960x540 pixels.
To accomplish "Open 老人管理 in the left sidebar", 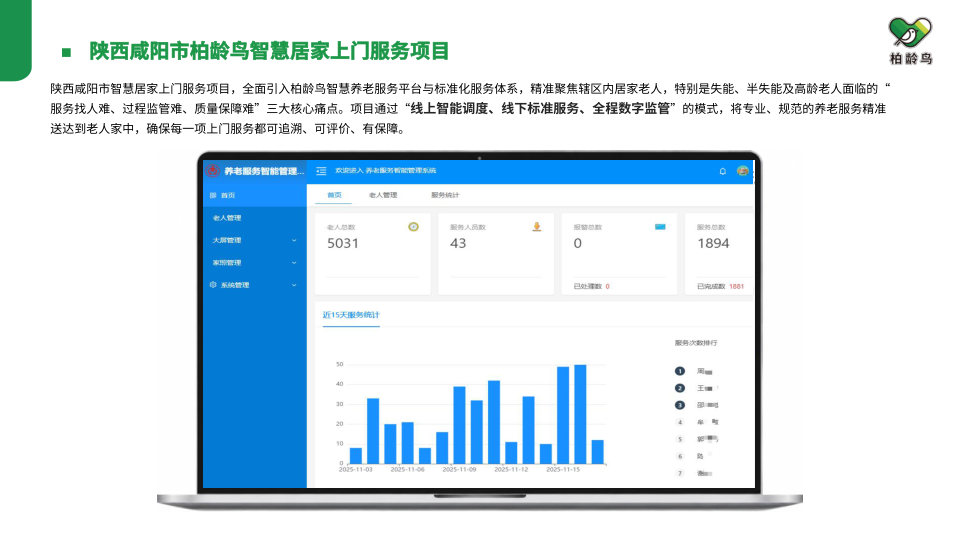I will click(x=255, y=218).
